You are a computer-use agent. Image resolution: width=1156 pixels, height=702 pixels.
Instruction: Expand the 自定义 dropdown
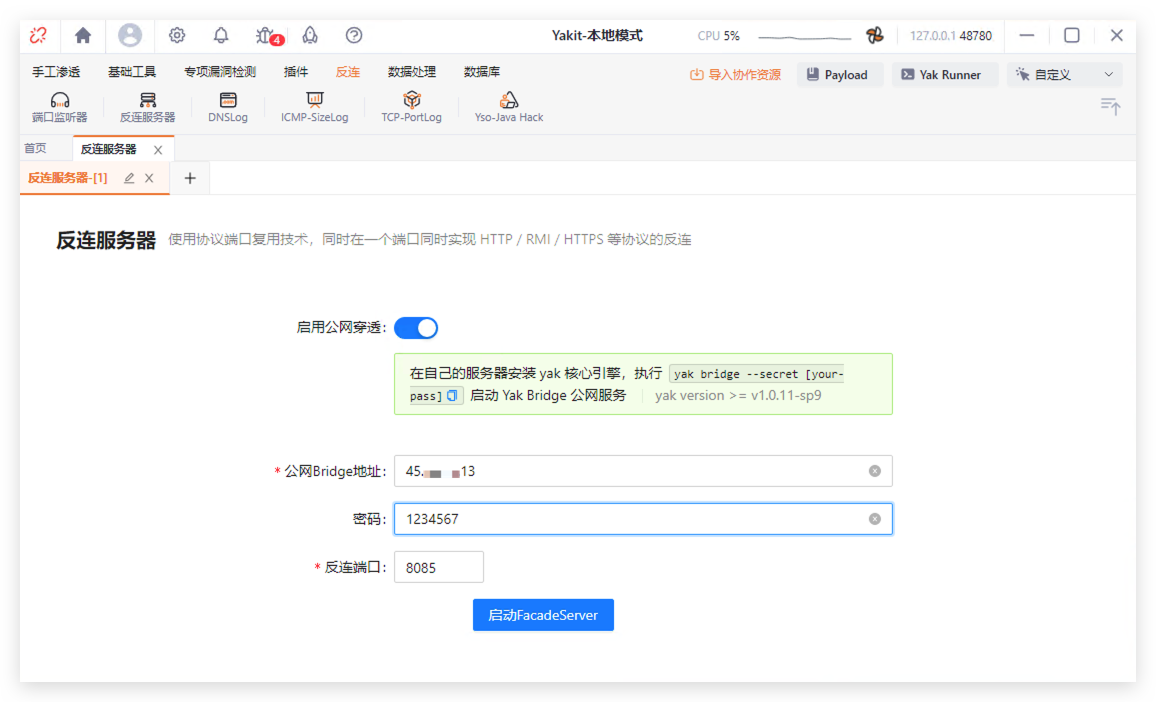coord(1064,75)
